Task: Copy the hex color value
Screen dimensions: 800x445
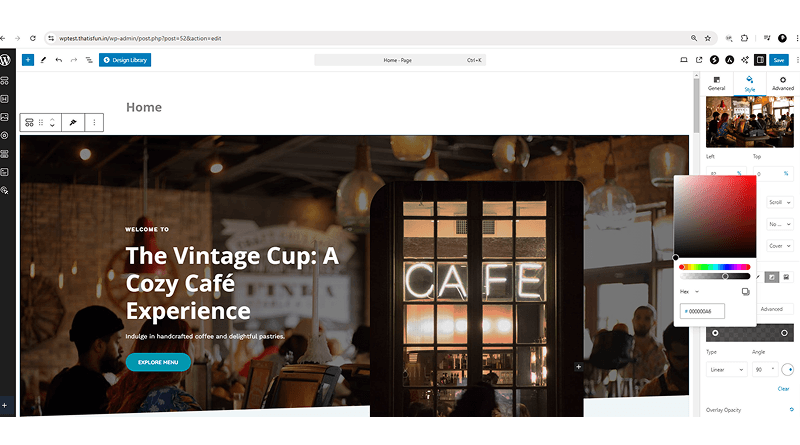Action: point(745,291)
